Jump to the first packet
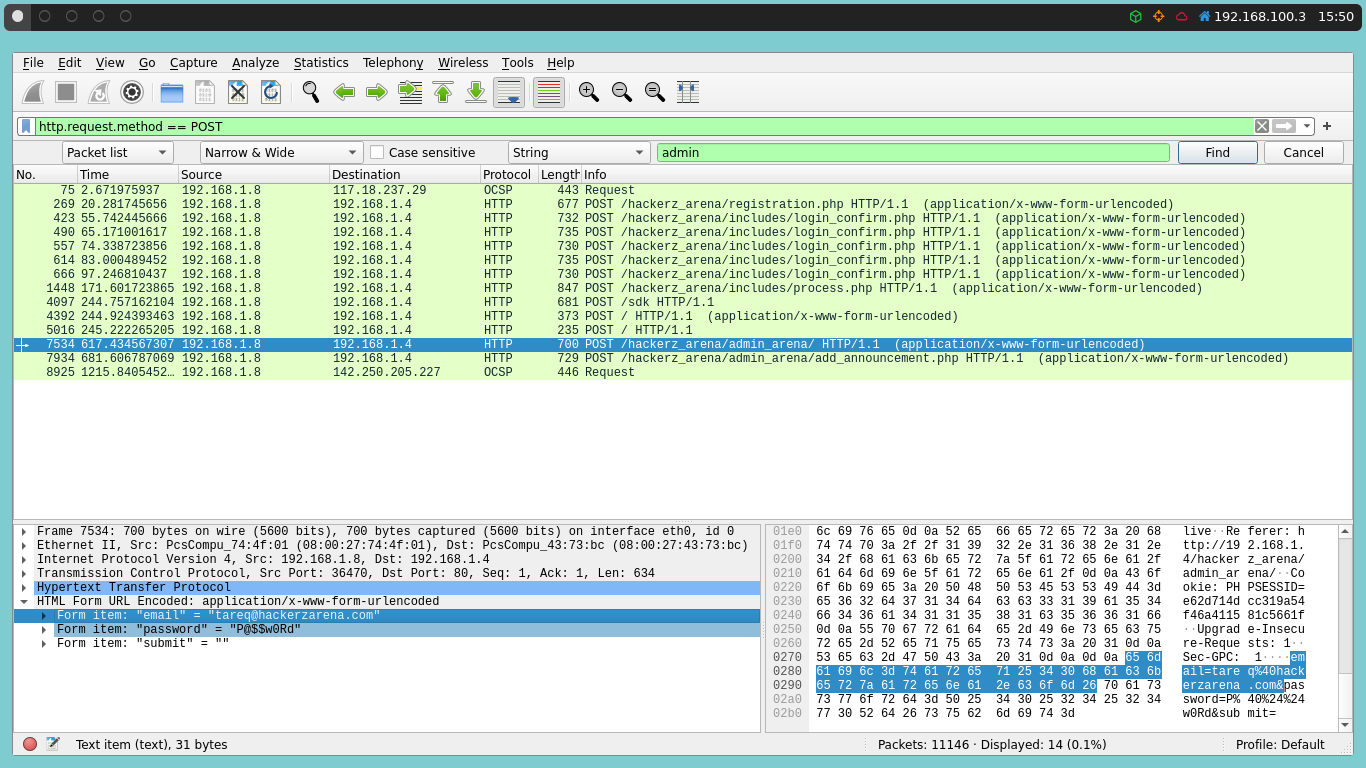1366x768 pixels. click(x=443, y=92)
